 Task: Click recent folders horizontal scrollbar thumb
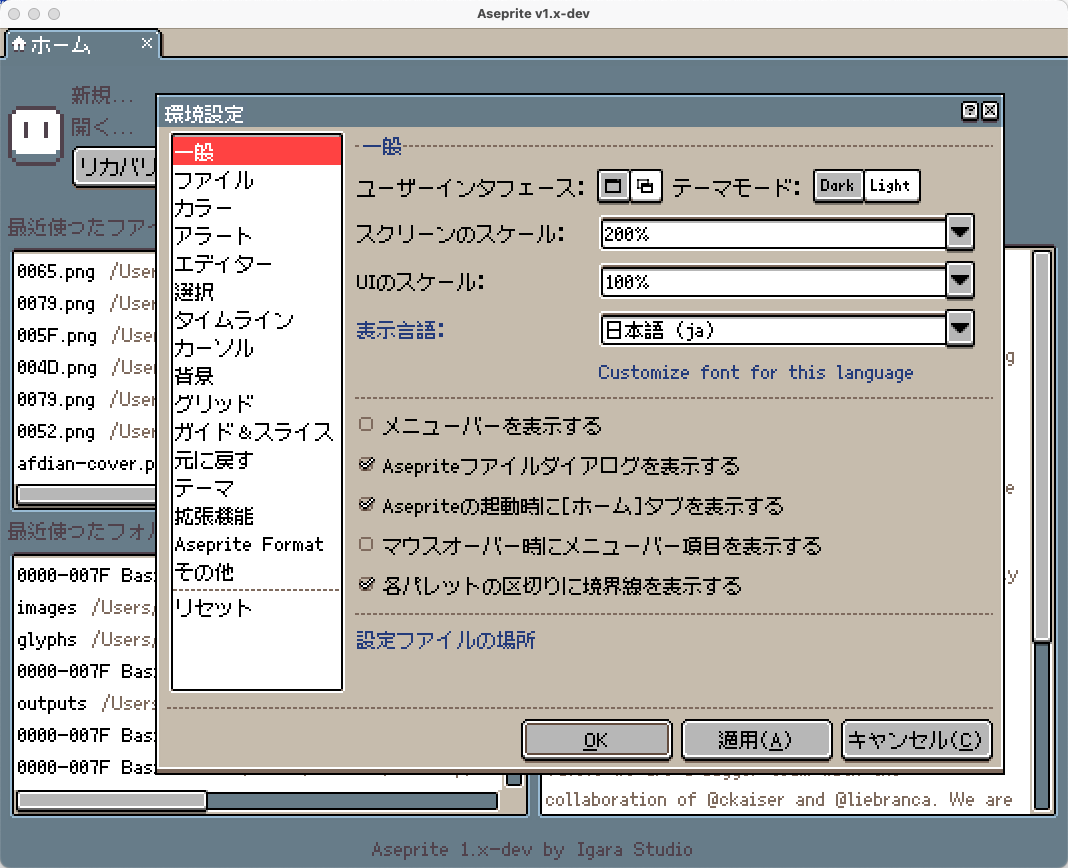(x=112, y=801)
